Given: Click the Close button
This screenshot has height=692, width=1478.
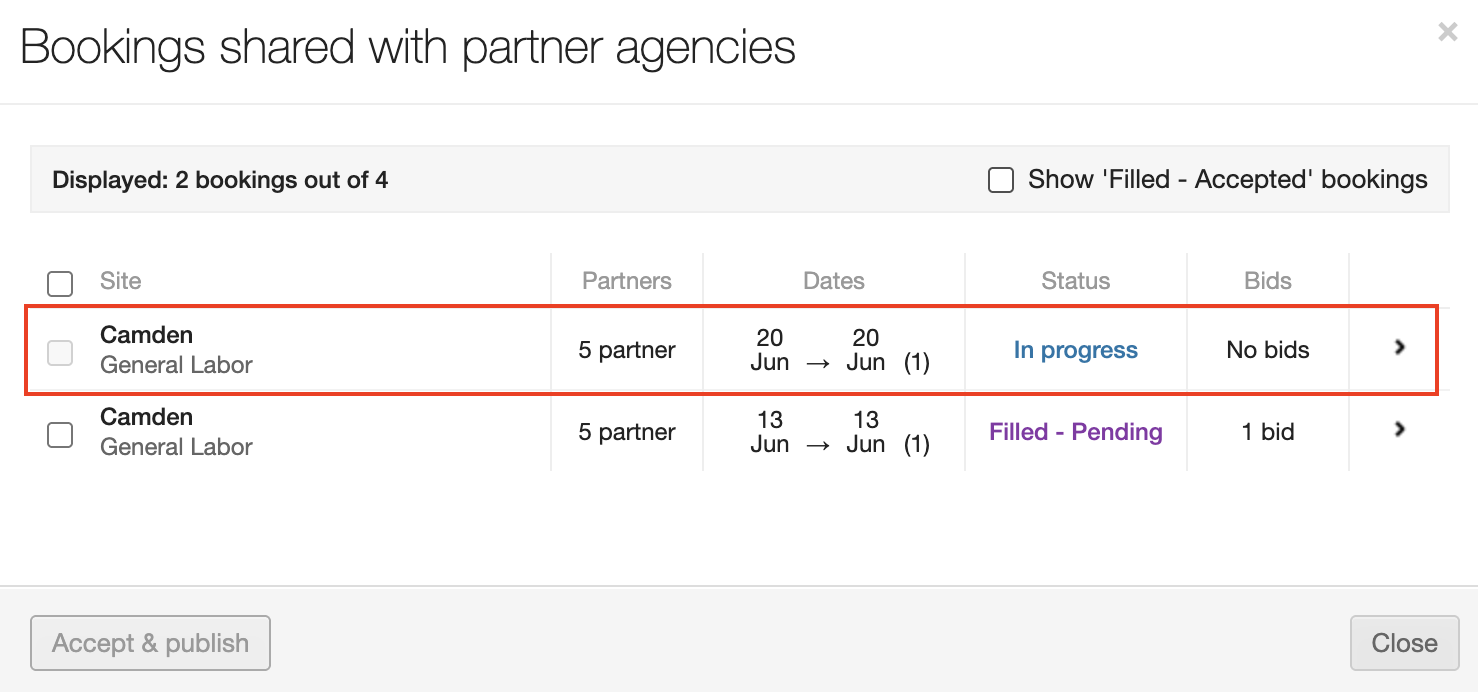Looking at the screenshot, I should [1404, 643].
